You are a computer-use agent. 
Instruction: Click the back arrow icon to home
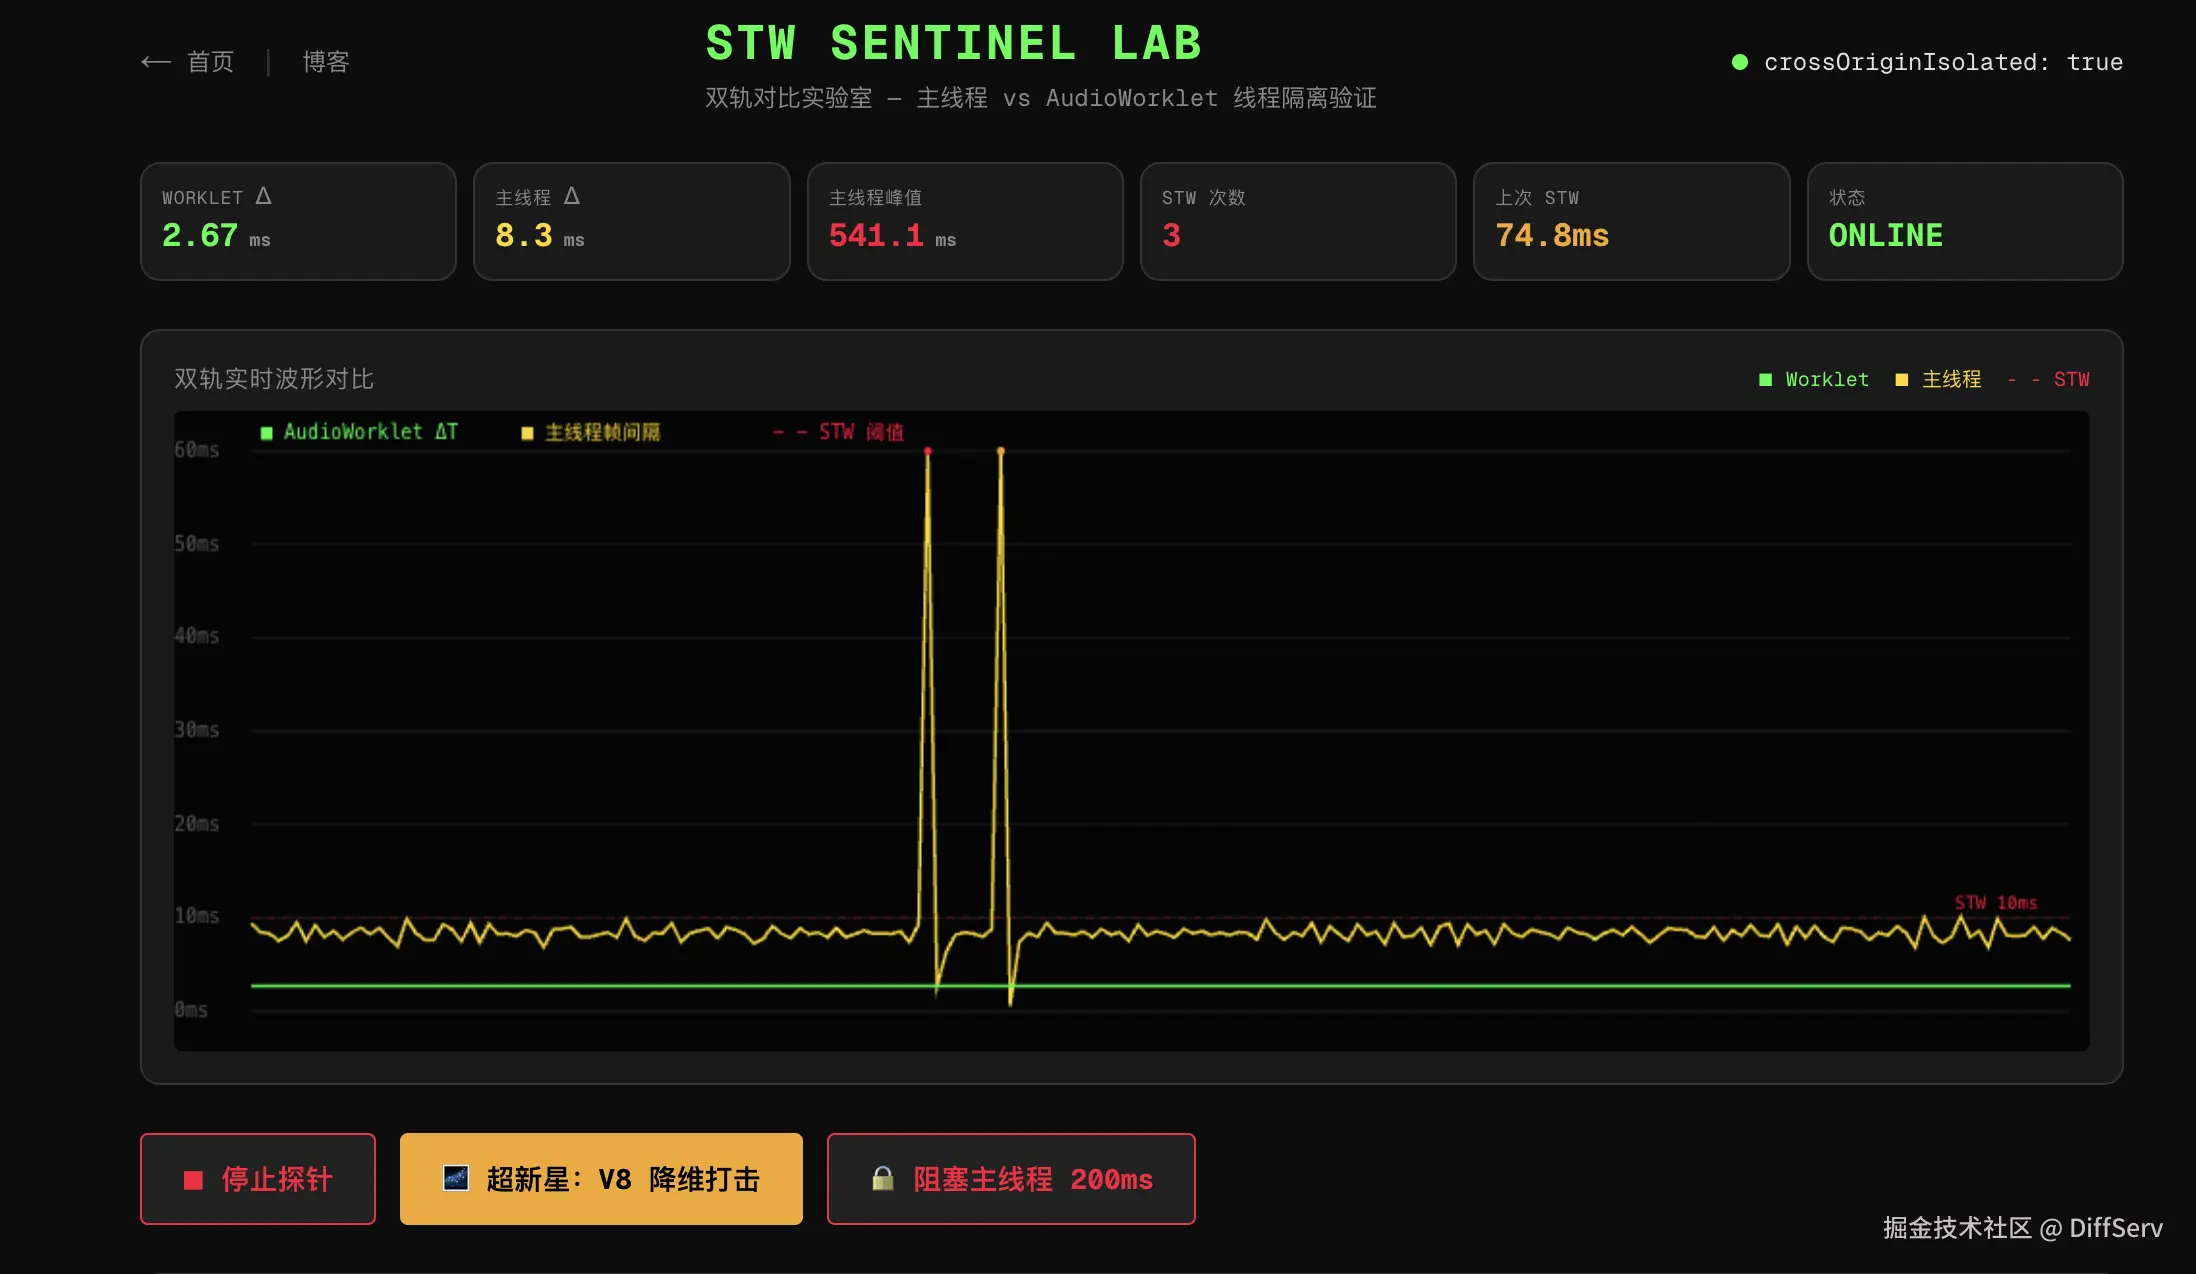click(x=156, y=62)
